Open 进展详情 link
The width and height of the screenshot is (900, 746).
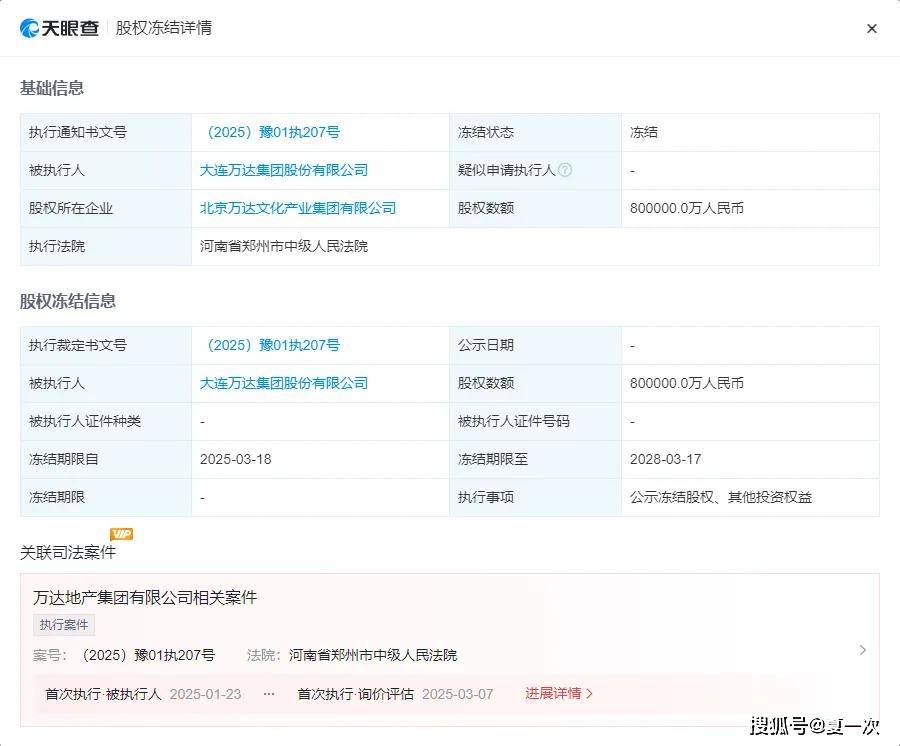pos(558,693)
